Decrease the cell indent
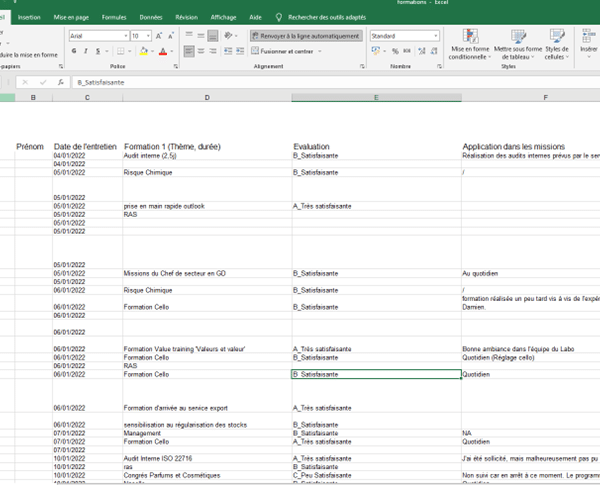This screenshot has width=600, height=485. [x=228, y=51]
